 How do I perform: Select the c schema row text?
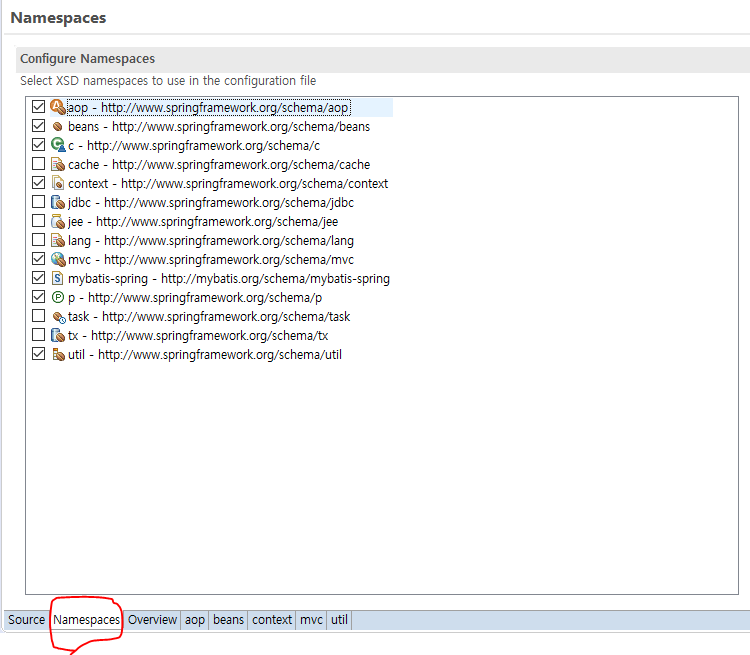pyautogui.click(x=194, y=145)
